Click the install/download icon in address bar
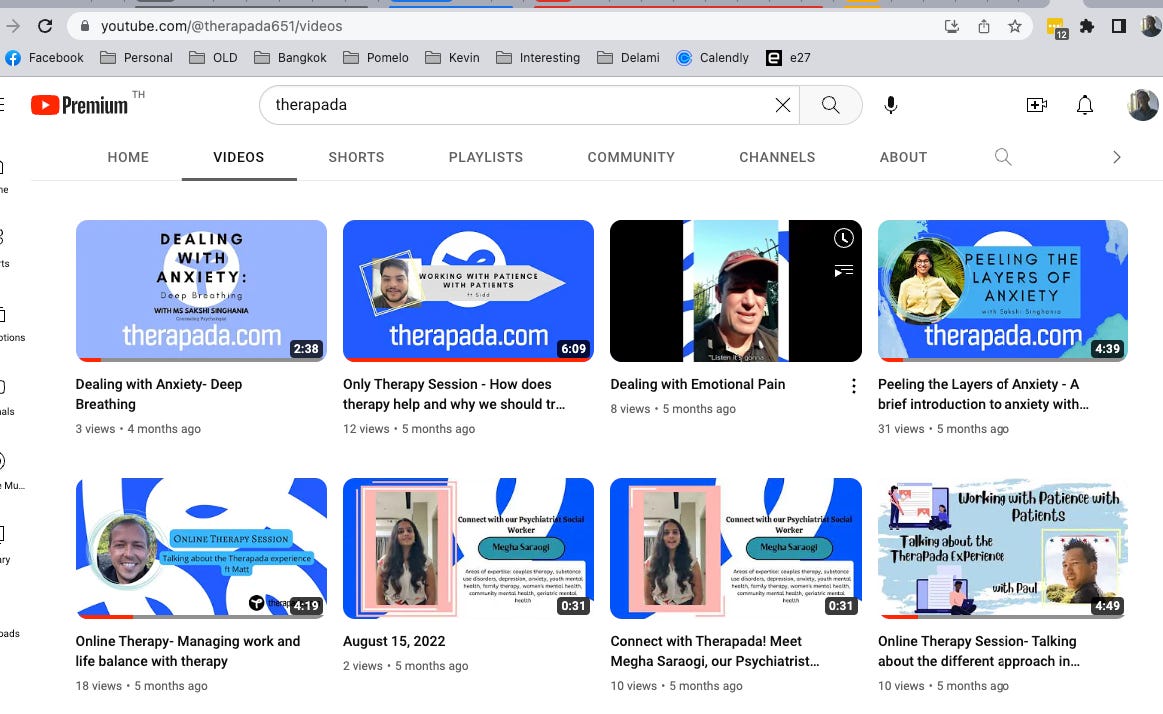1163x714 pixels. tap(952, 27)
